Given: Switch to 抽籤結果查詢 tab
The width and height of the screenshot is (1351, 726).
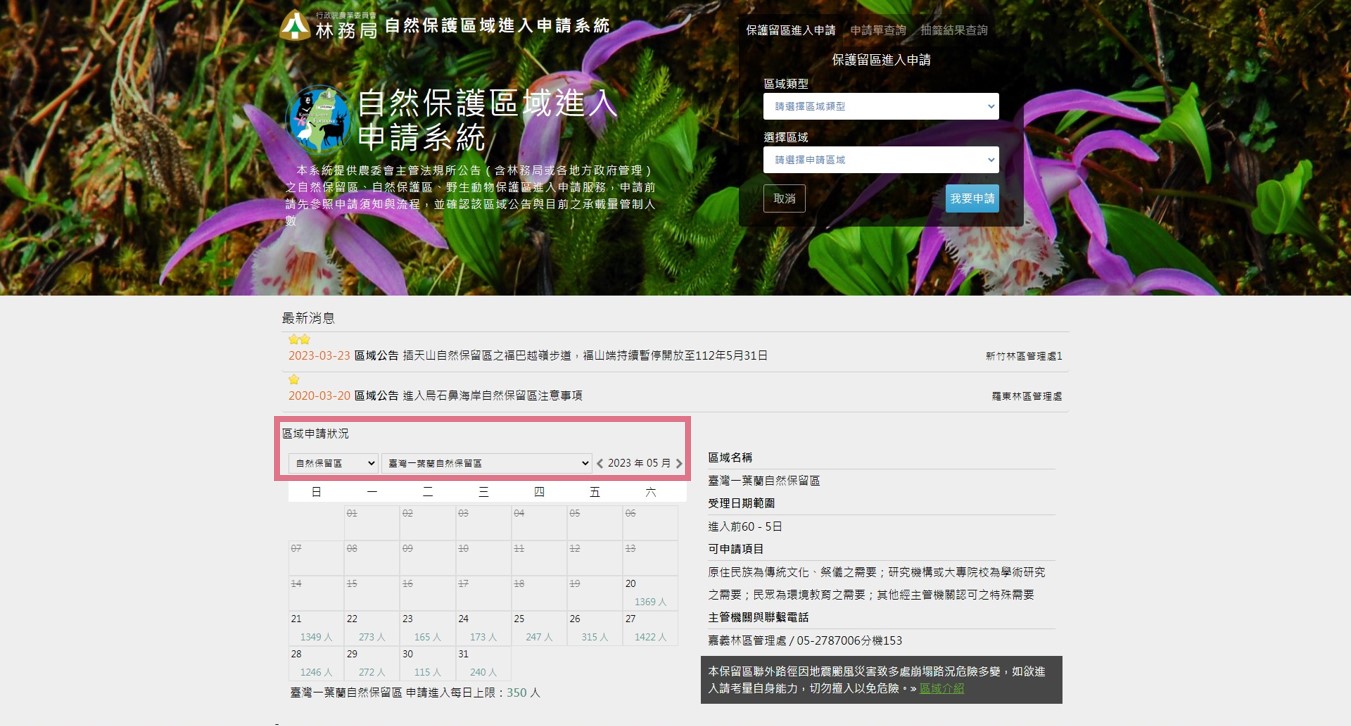Looking at the screenshot, I should 954,31.
